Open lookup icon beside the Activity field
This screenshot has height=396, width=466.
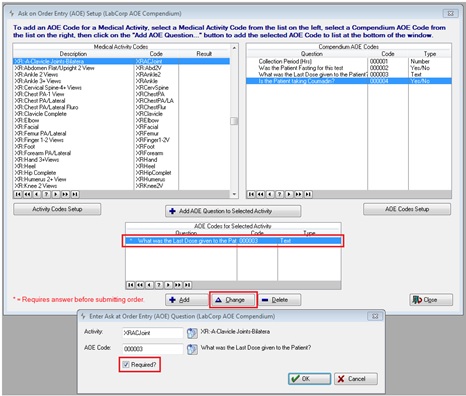pyautogui.click(x=192, y=333)
